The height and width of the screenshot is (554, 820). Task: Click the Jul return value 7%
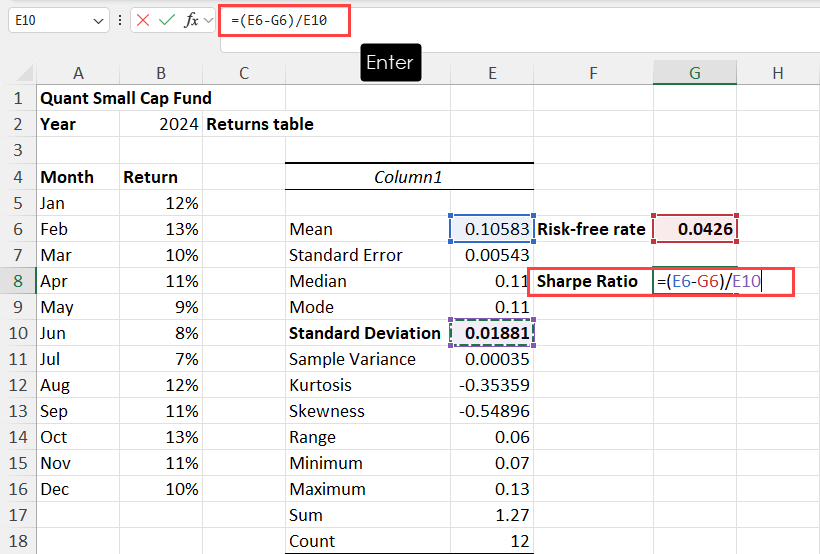161,359
